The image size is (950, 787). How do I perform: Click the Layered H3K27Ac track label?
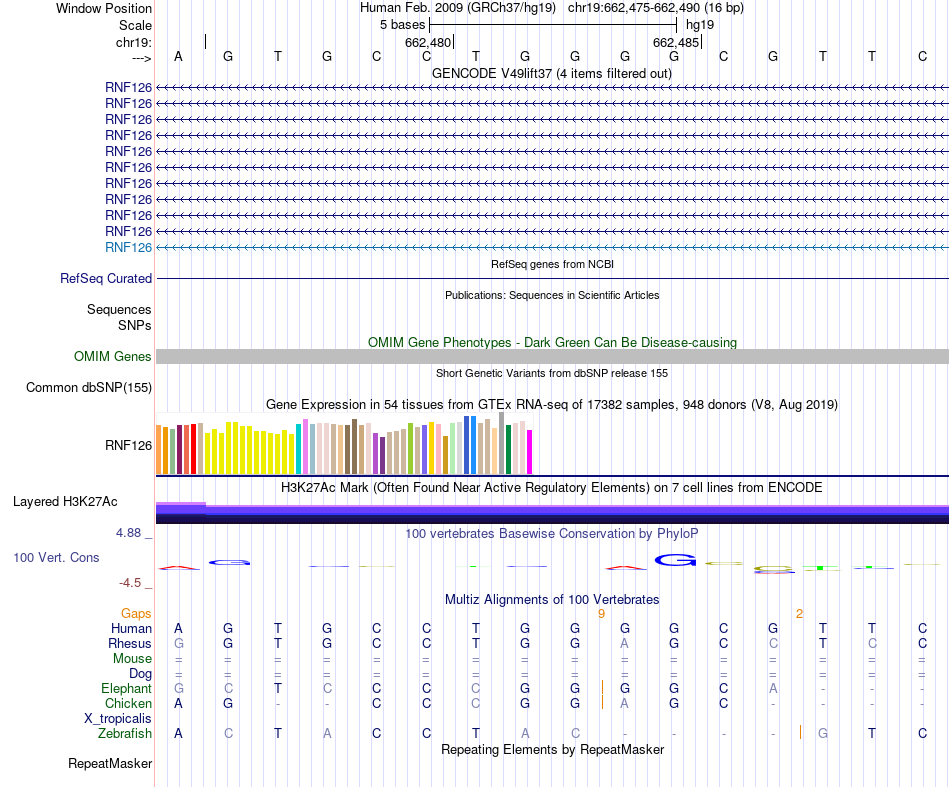coord(65,502)
